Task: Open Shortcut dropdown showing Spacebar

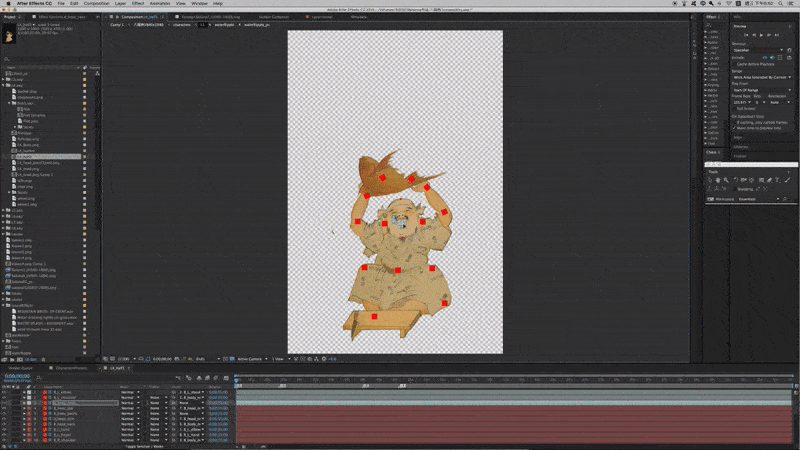Action: tap(758, 50)
